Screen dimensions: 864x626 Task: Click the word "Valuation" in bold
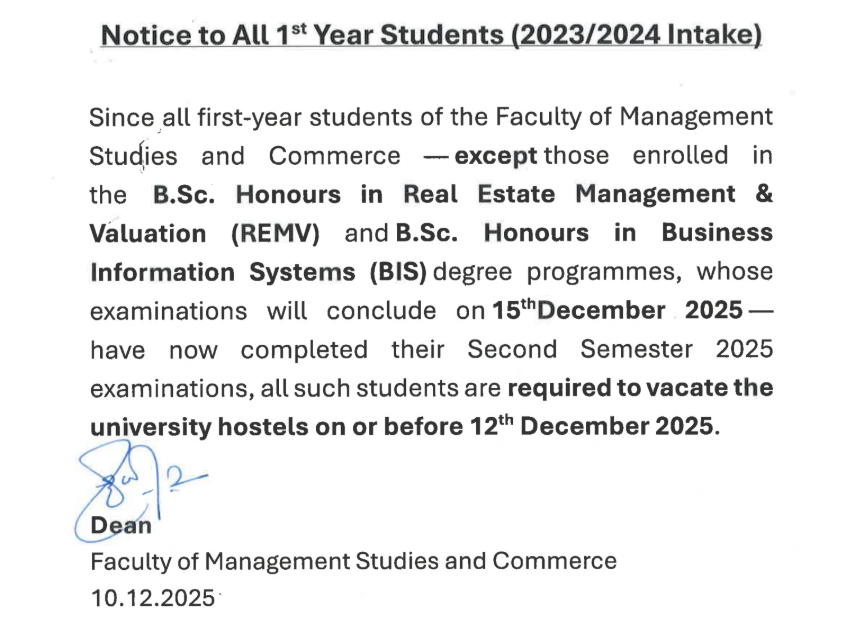tap(148, 234)
